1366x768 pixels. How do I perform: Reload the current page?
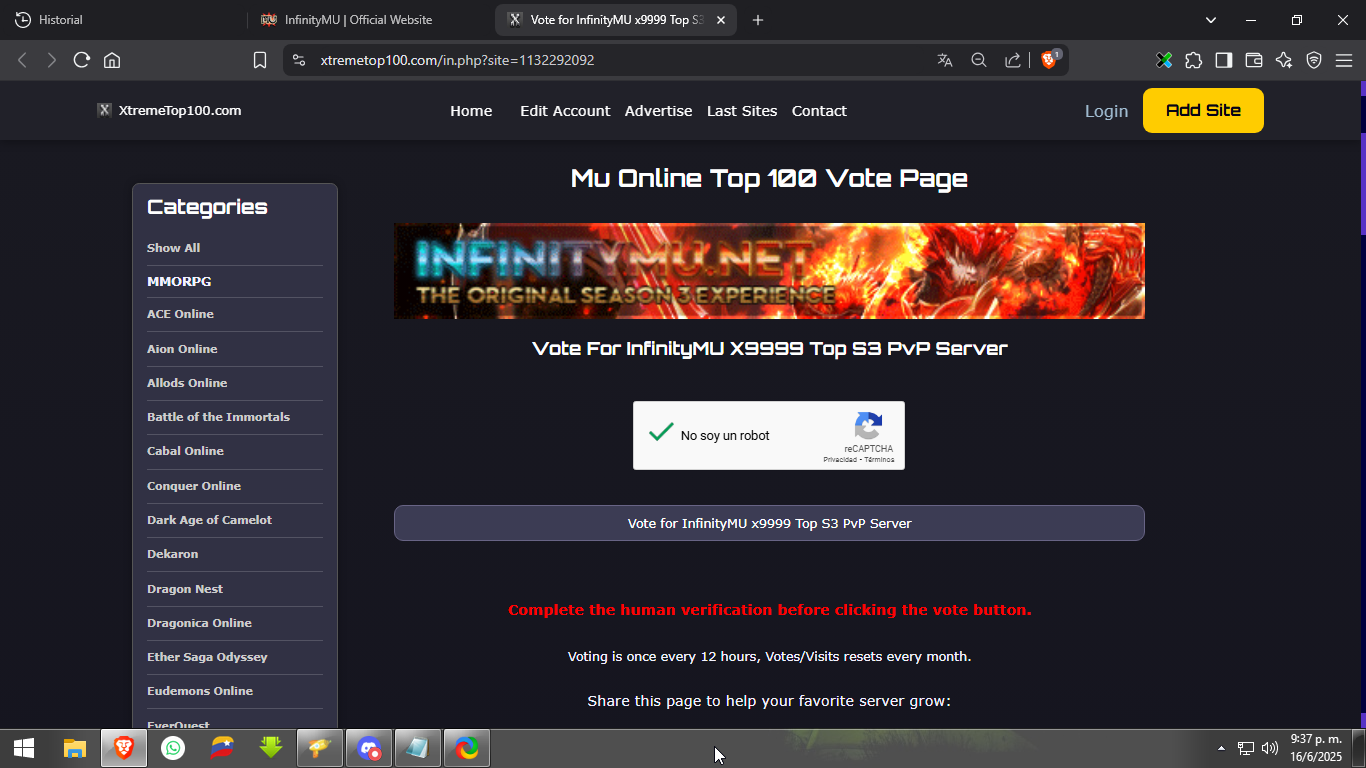(x=82, y=60)
